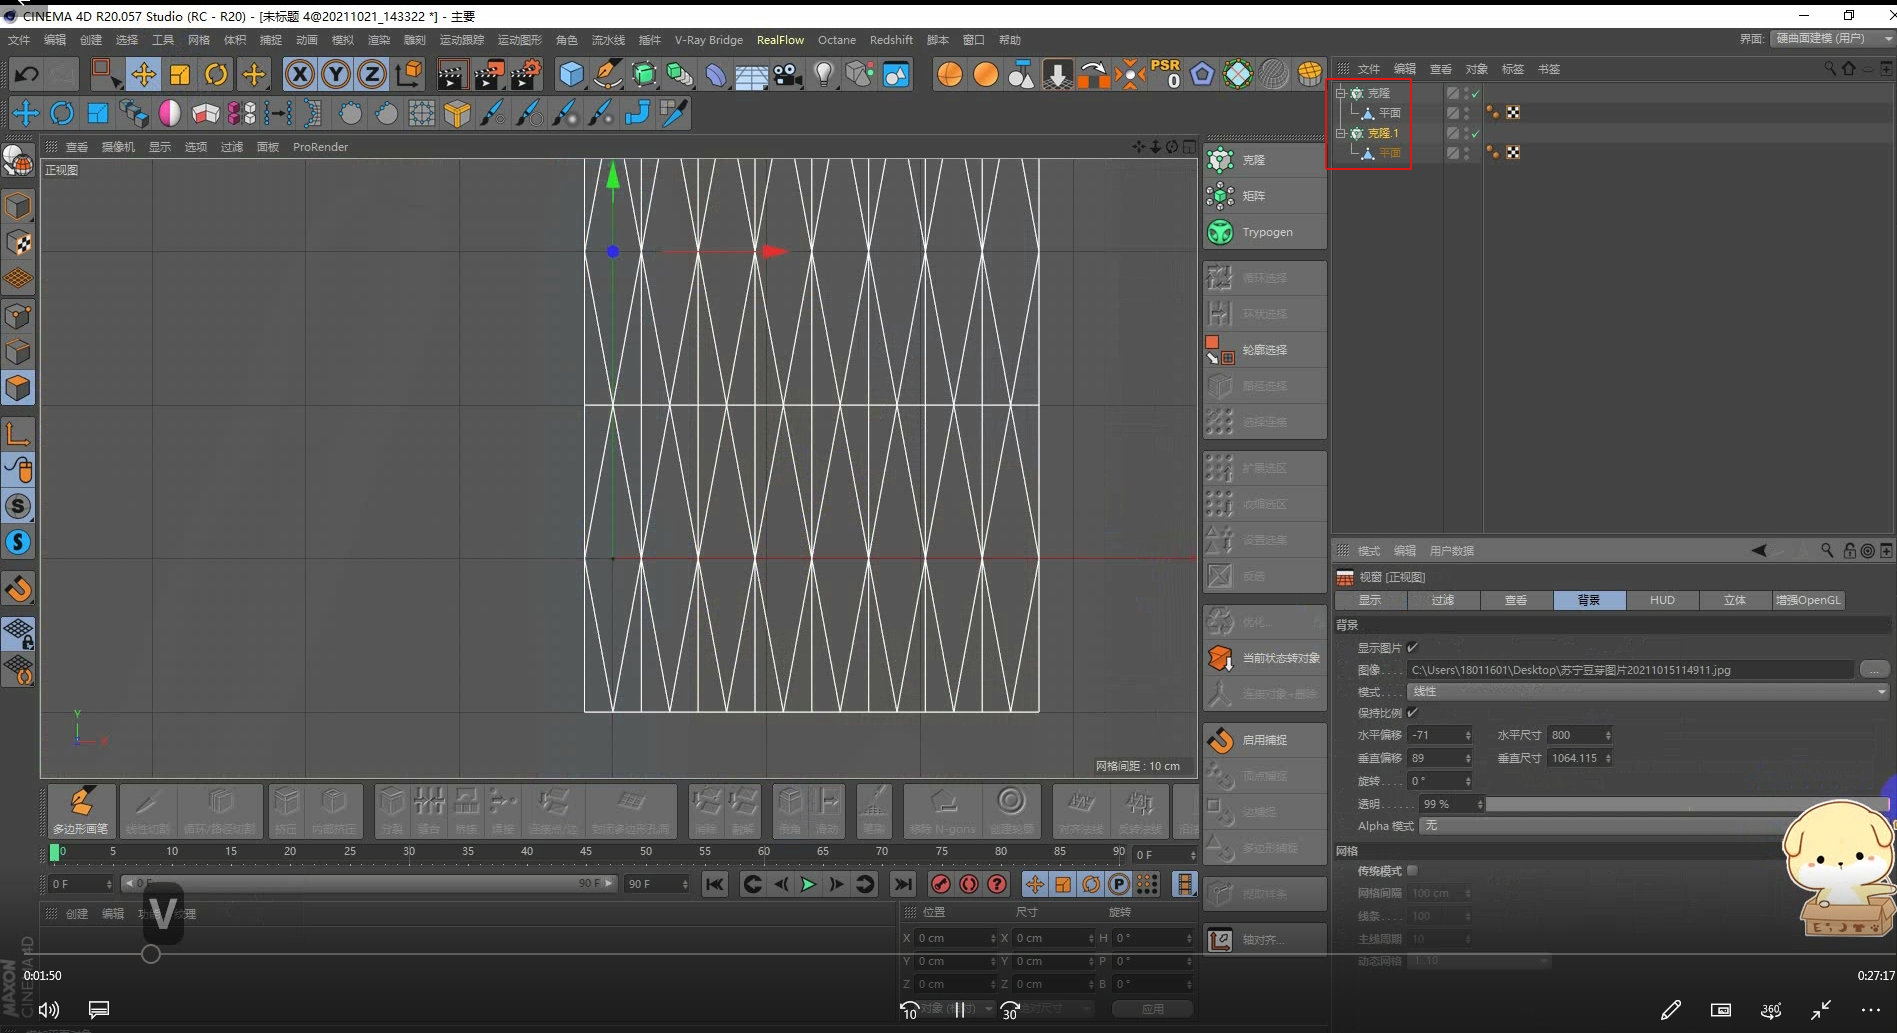Jump to the timeline start
The image size is (1897, 1033).
[x=714, y=884]
